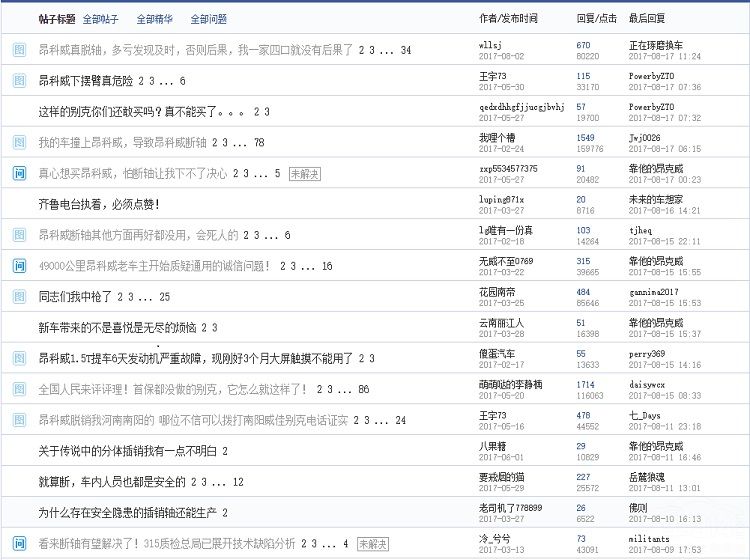Click the question icon beside 真心想买昂科威 post
The height and width of the screenshot is (560, 750).
point(19,174)
